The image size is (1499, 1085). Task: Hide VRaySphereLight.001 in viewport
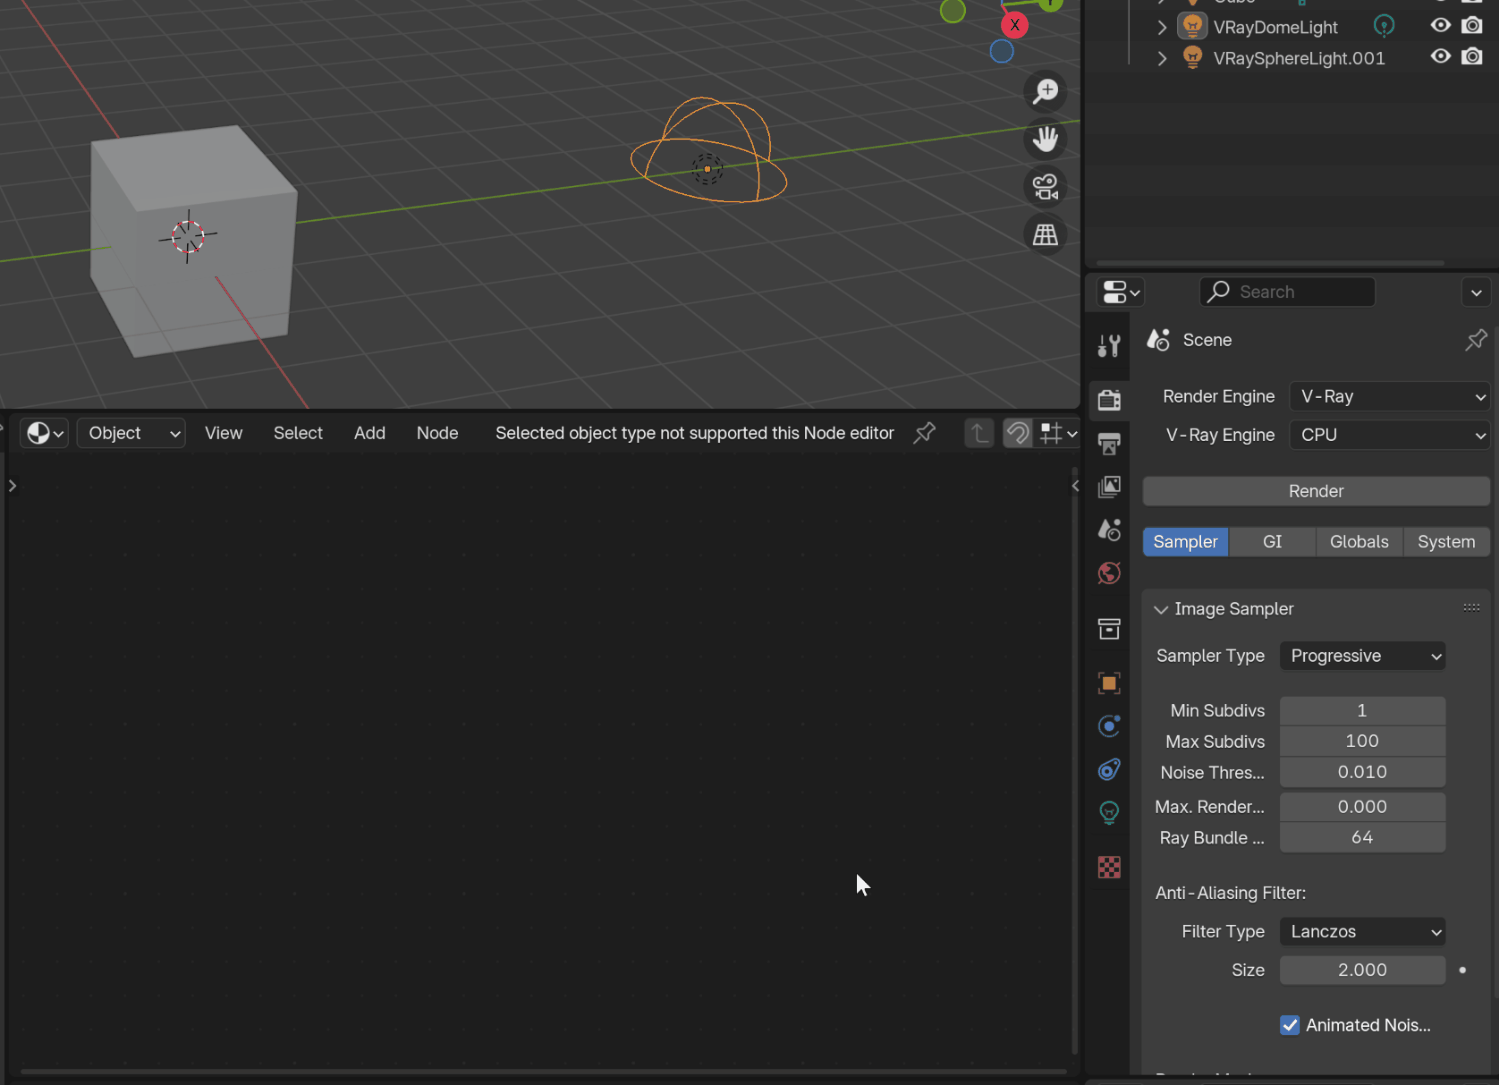click(1440, 57)
